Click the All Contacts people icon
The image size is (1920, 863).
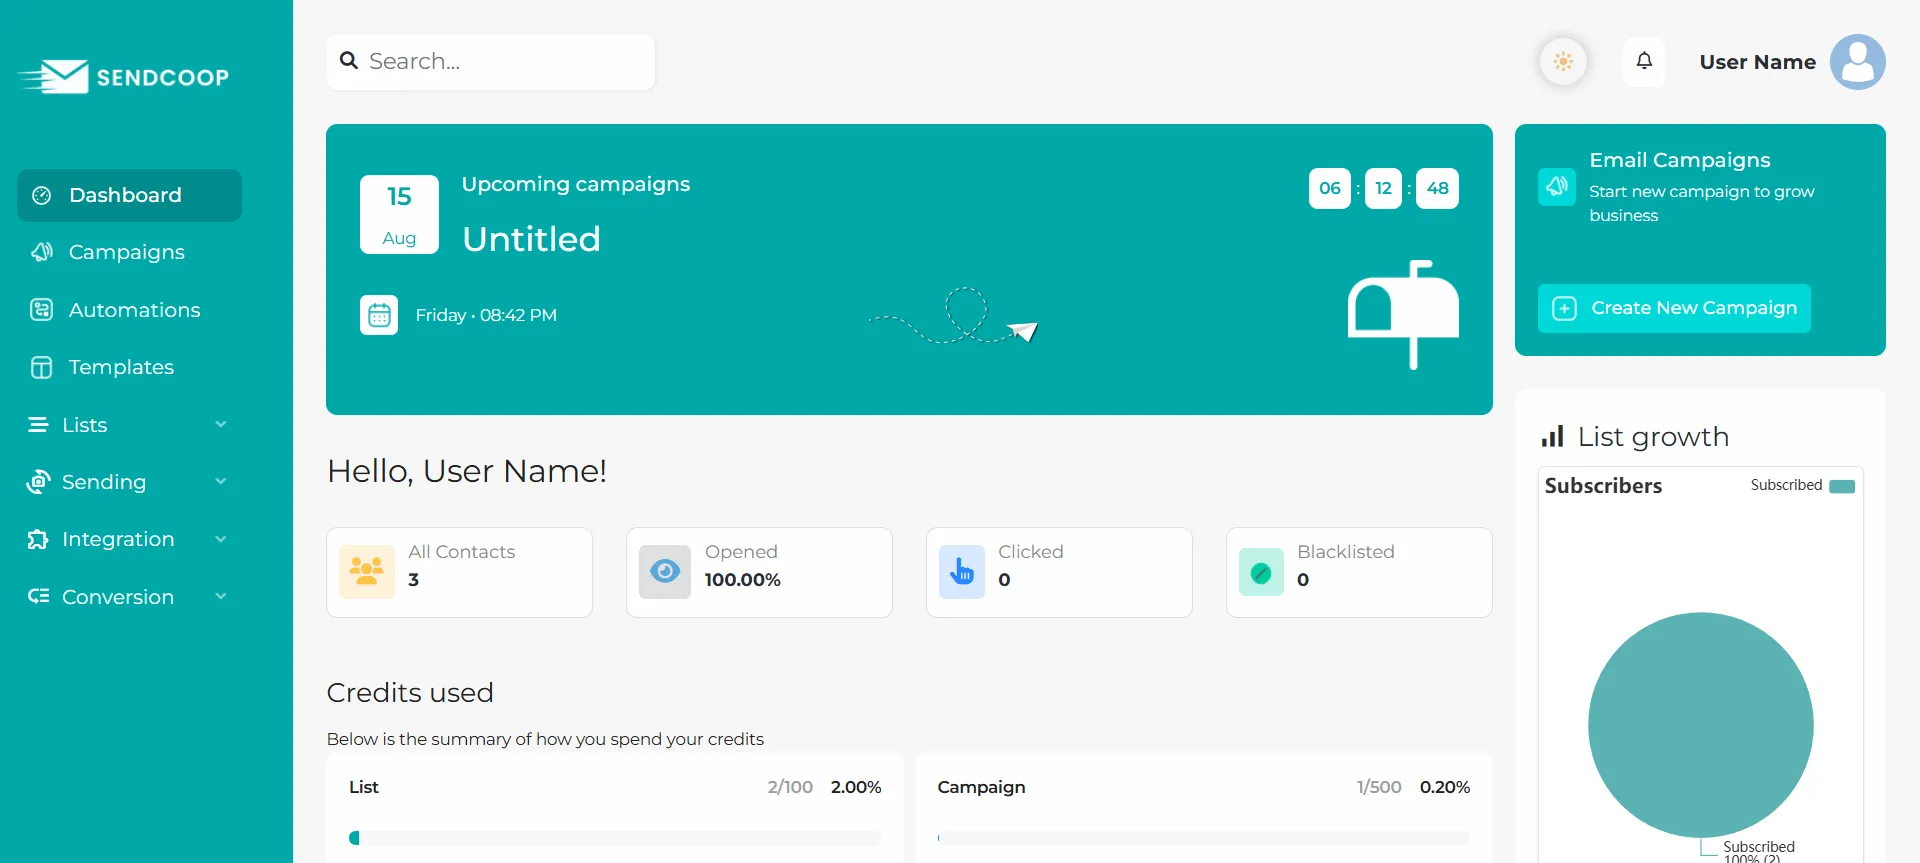(367, 572)
